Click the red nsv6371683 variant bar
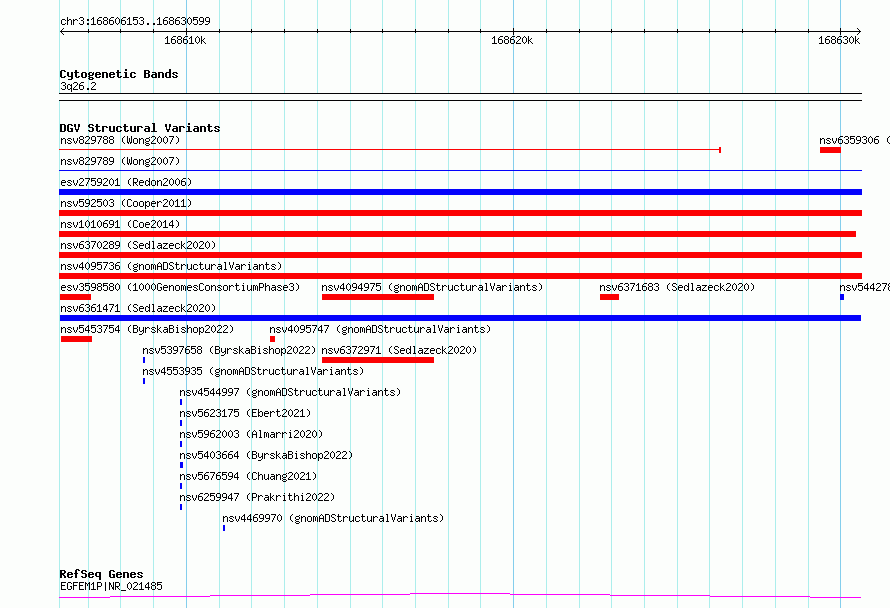Screen dimensions: 890x608 point(610,297)
